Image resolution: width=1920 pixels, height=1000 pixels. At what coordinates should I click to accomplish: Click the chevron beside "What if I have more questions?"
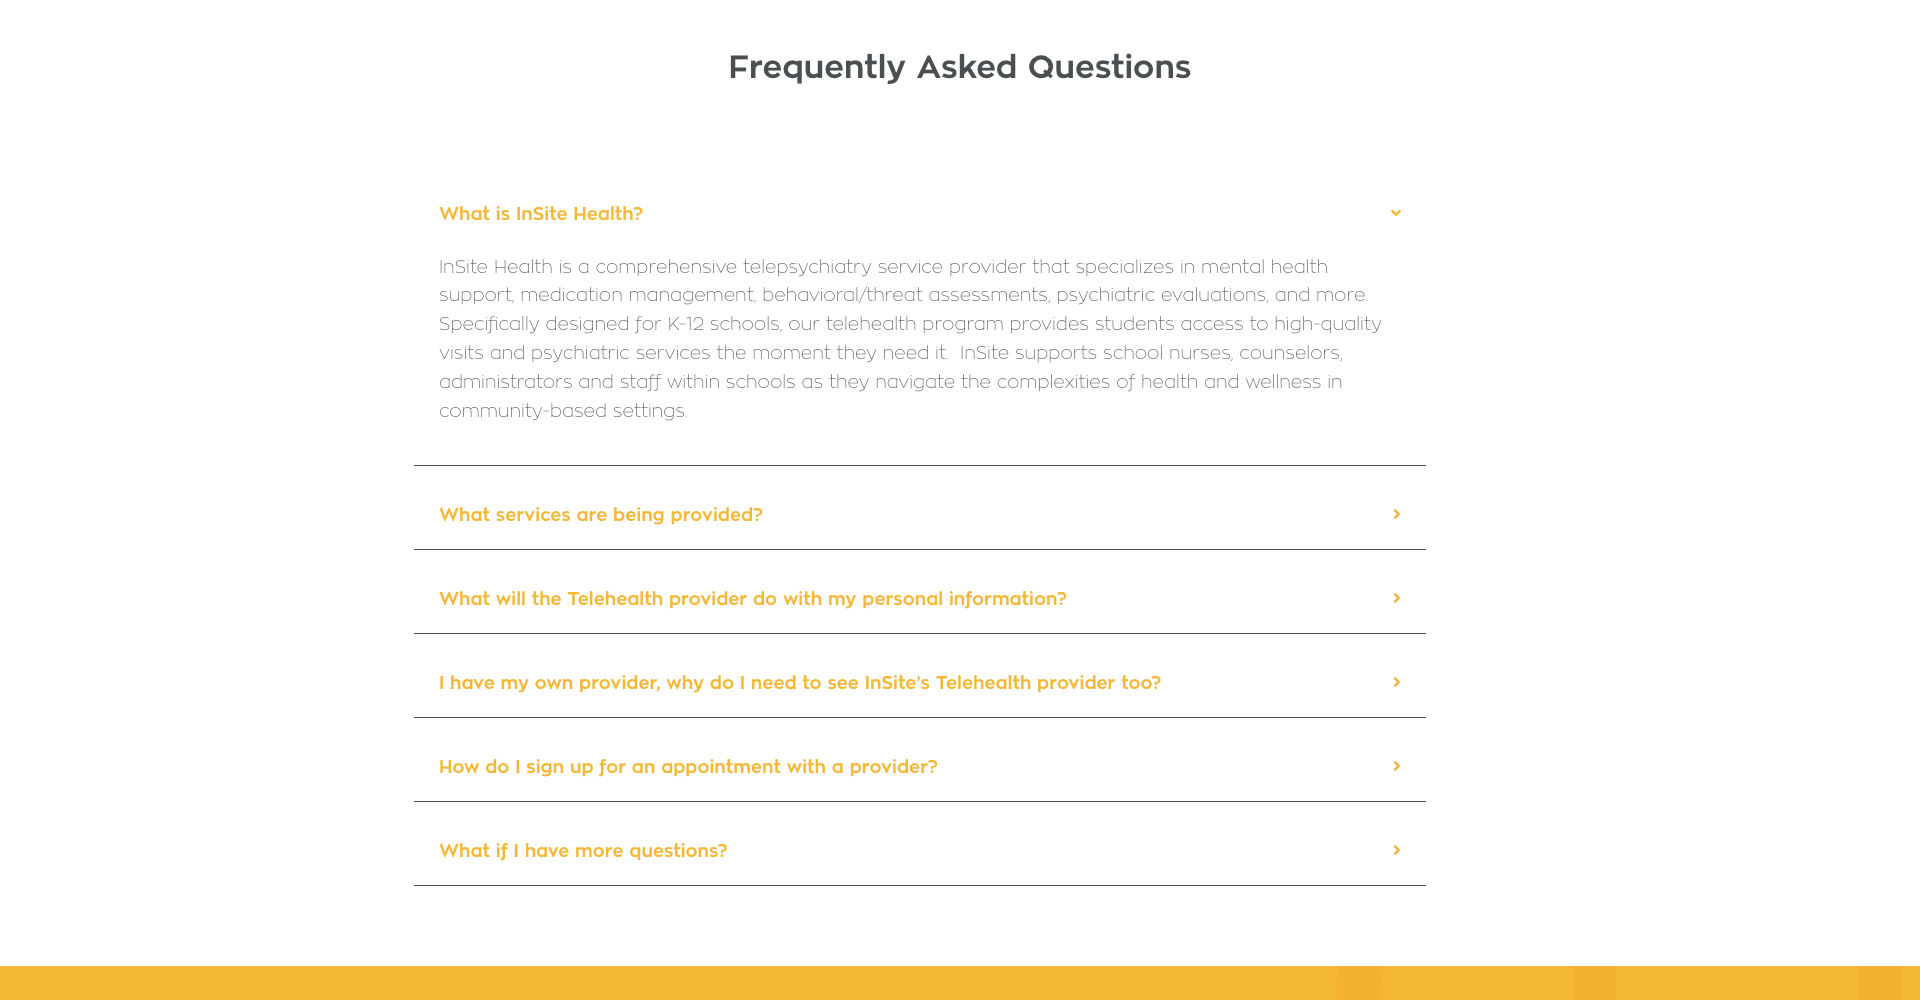1397,850
